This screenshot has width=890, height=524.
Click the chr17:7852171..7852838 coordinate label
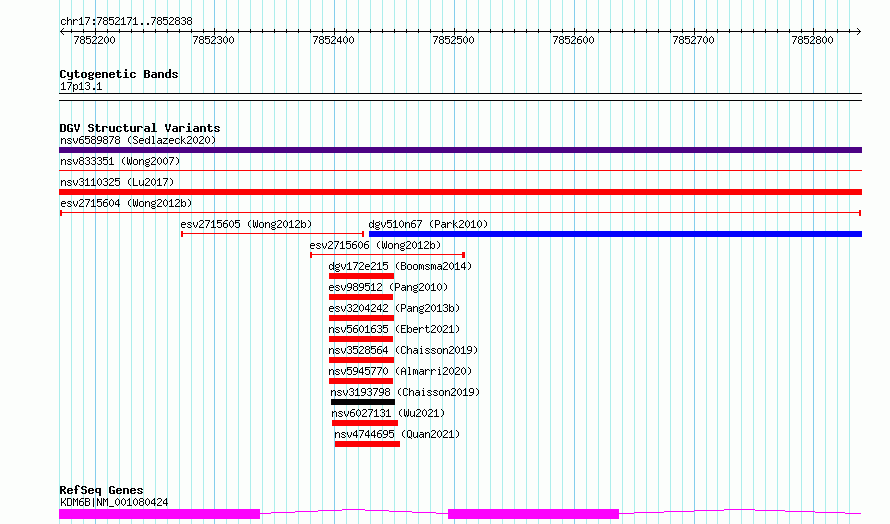pyautogui.click(x=127, y=22)
